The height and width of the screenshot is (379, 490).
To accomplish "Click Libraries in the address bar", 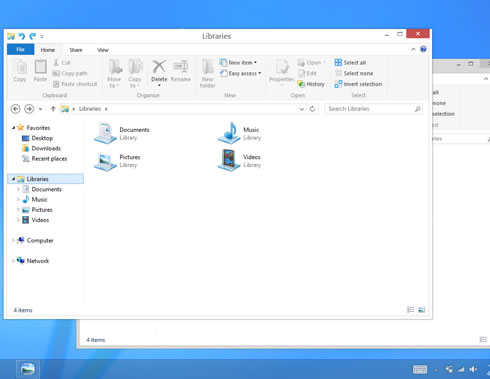I will [90, 109].
